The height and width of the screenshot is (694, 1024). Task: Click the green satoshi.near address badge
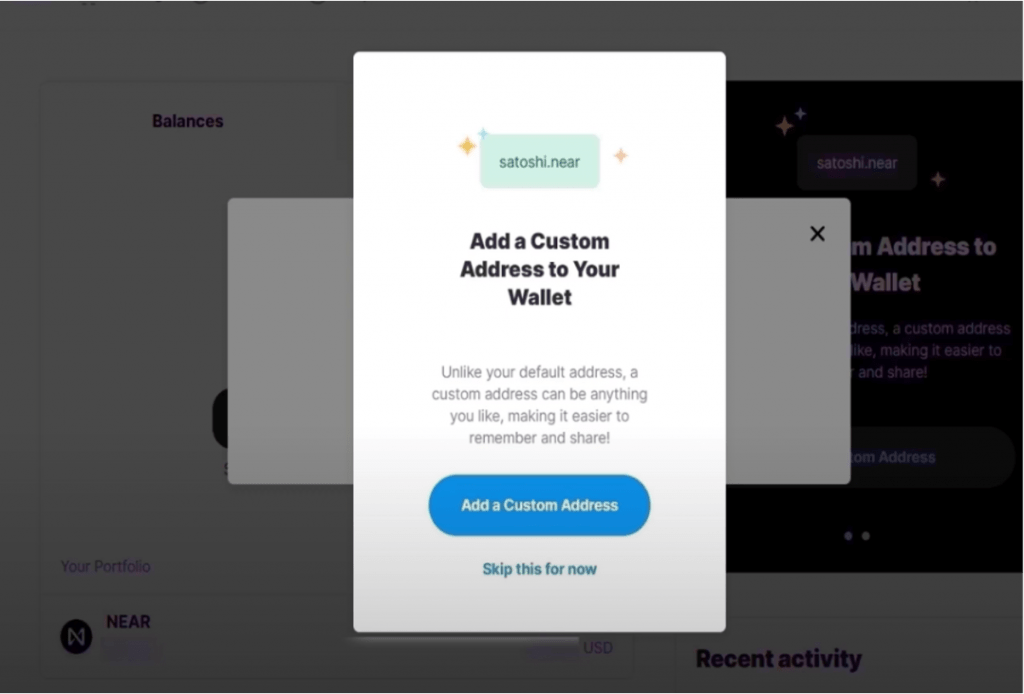pos(539,161)
